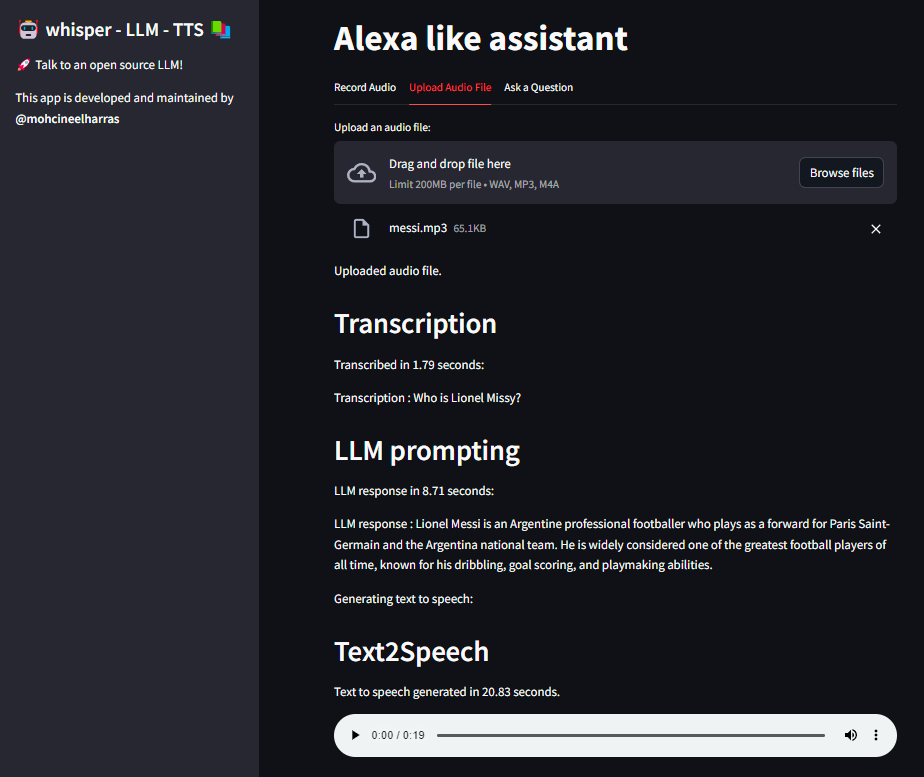The width and height of the screenshot is (924, 777).
Task: Open the Ask a Question tab
Action: coord(538,87)
